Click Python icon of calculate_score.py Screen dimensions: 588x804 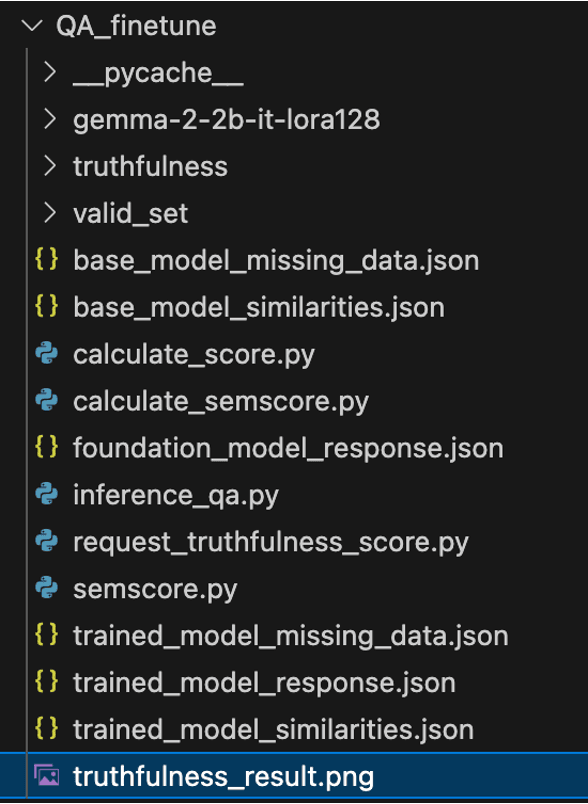(47, 354)
